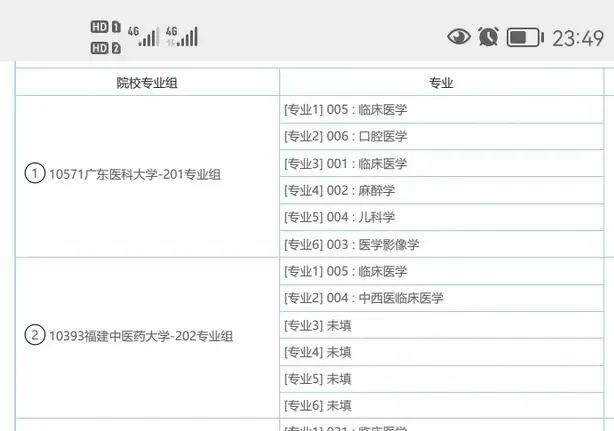Tap the HD 1 SIM indicator
Image resolution: width=614 pixels, height=431 pixels.
(x=105, y=27)
